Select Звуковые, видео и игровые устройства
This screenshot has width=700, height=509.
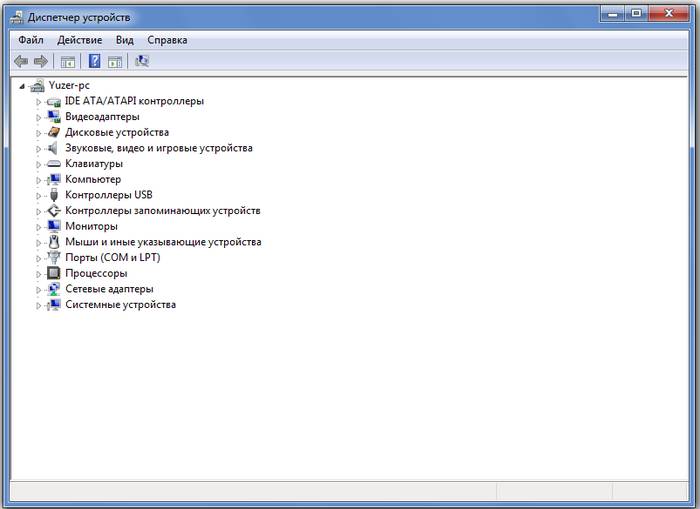tap(158, 148)
